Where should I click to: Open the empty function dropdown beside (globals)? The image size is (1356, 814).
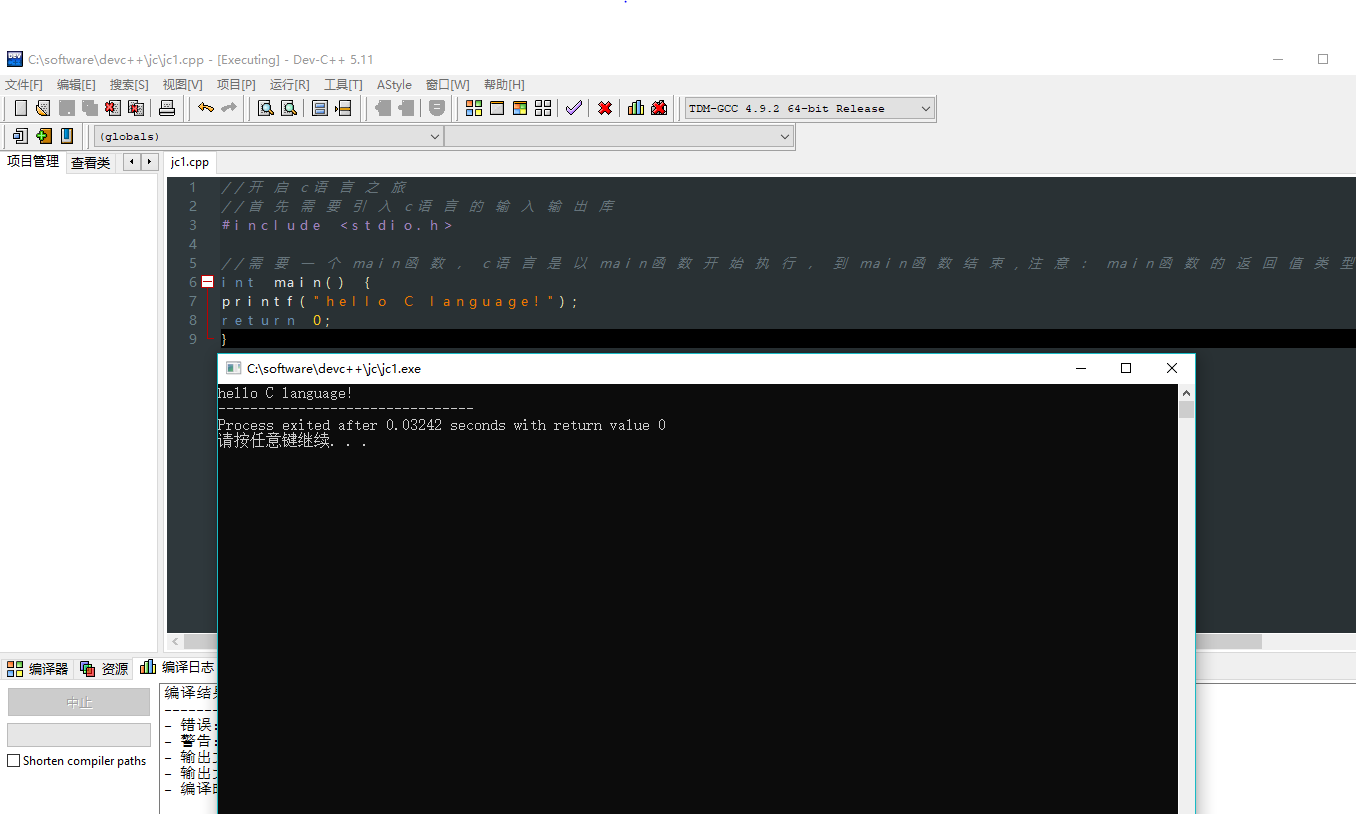pyautogui.click(x=619, y=136)
